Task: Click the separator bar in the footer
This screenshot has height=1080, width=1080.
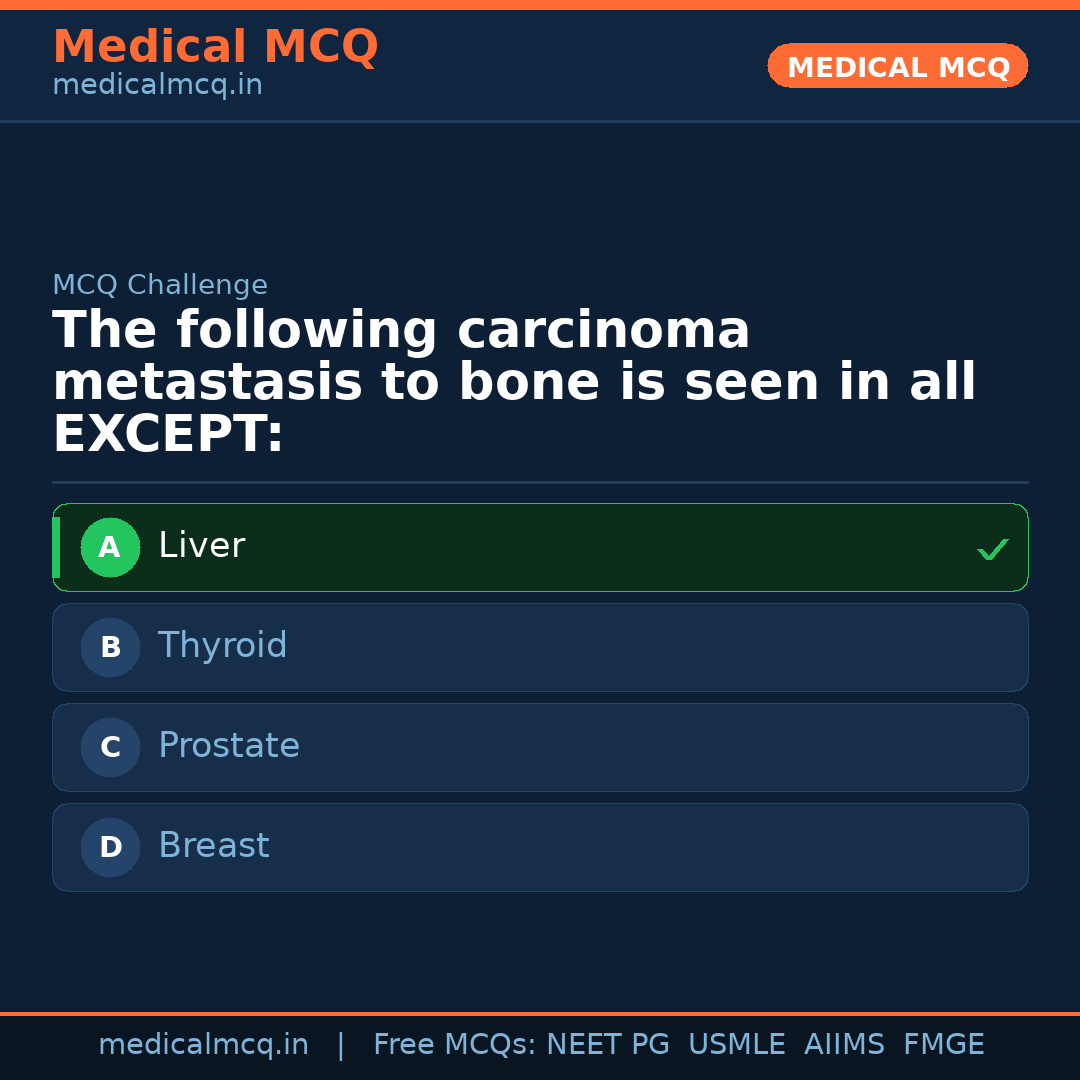Action: (340, 1044)
